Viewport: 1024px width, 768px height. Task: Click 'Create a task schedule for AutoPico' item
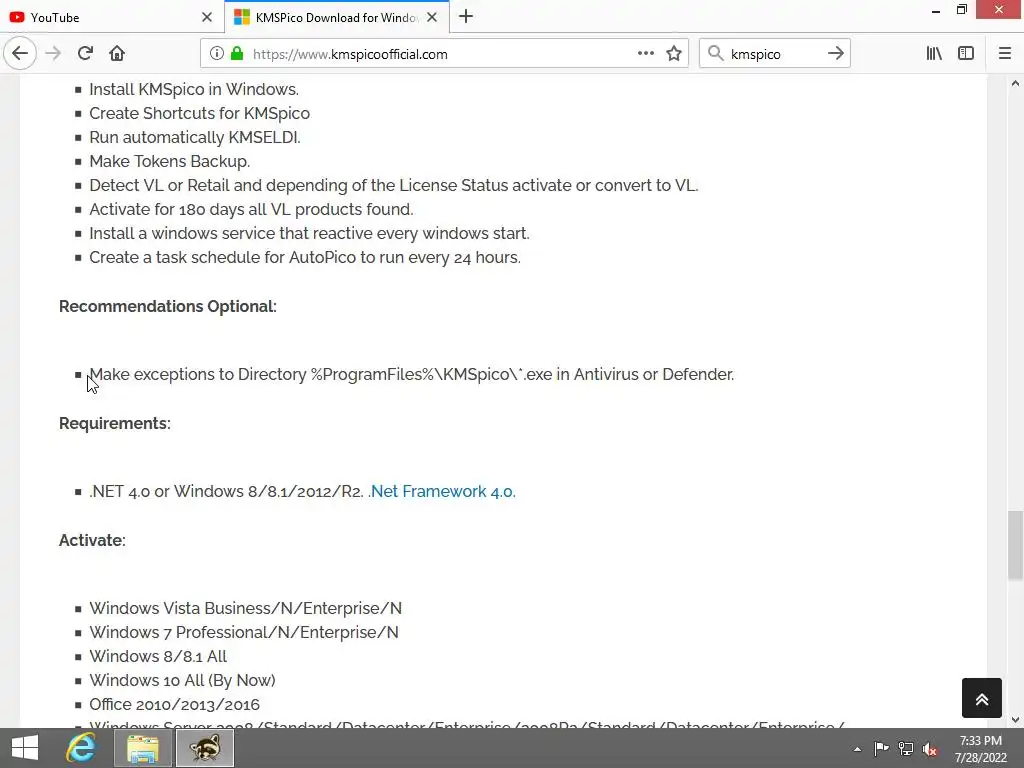[305, 257]
